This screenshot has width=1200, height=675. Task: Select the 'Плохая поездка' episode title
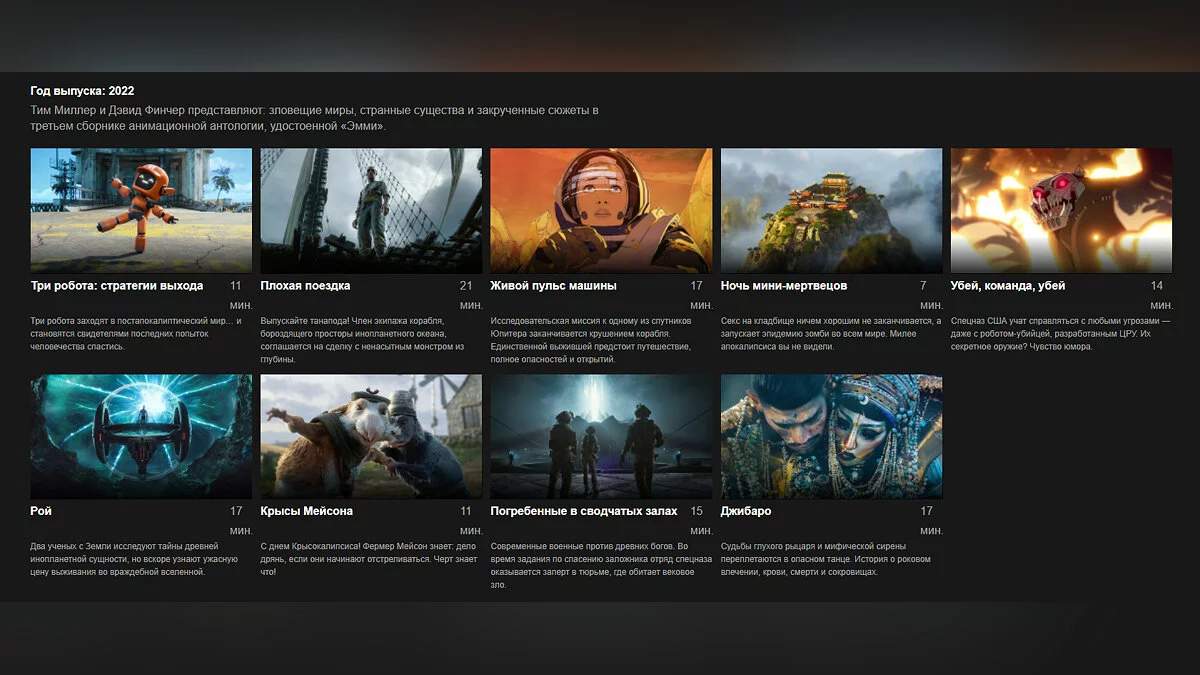pos(305,286)
